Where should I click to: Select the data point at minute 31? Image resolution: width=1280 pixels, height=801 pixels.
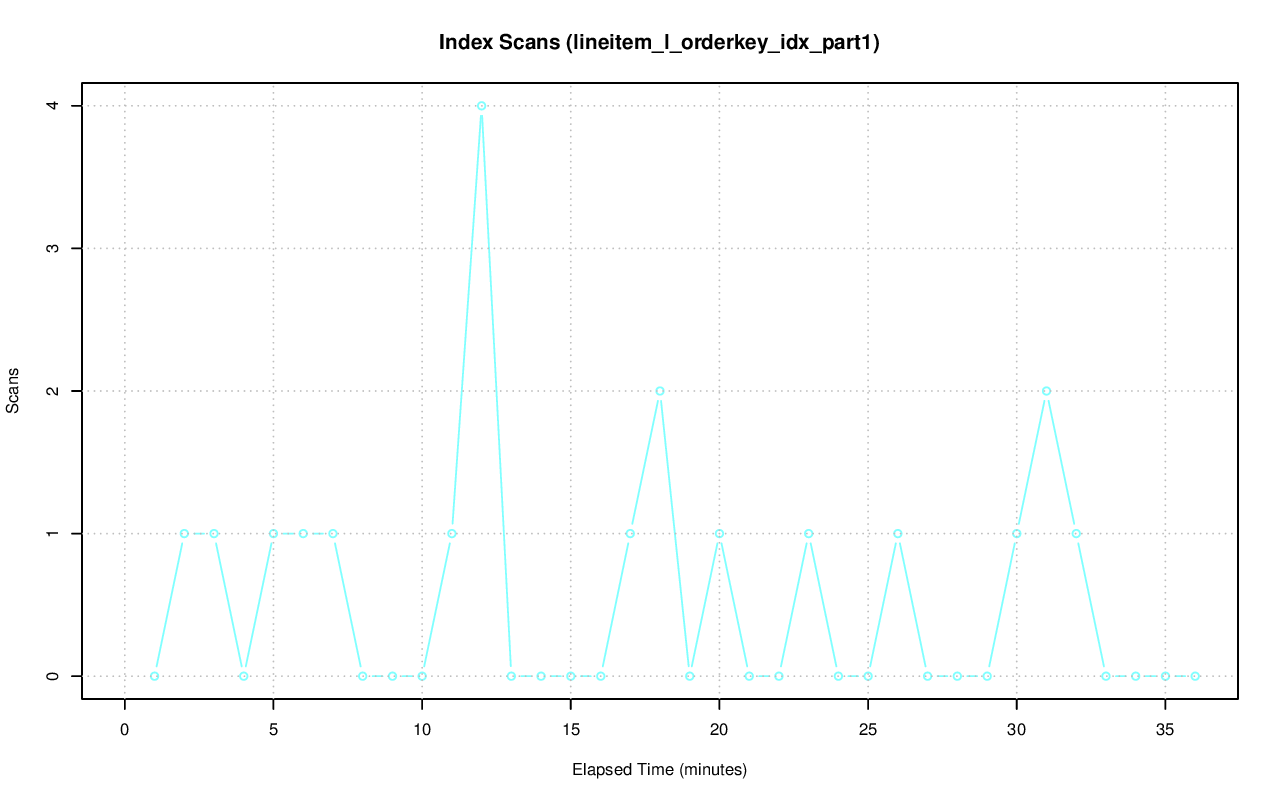tap(1046, 391)
